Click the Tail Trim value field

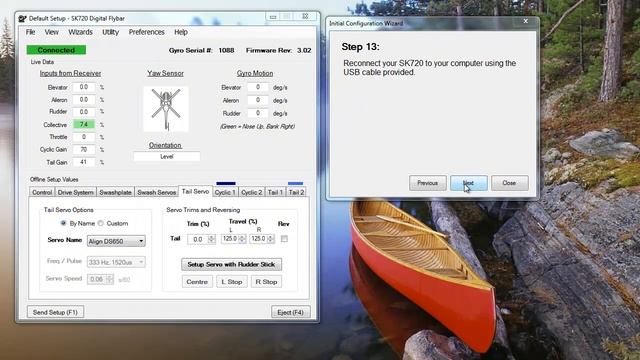[198, 239]
